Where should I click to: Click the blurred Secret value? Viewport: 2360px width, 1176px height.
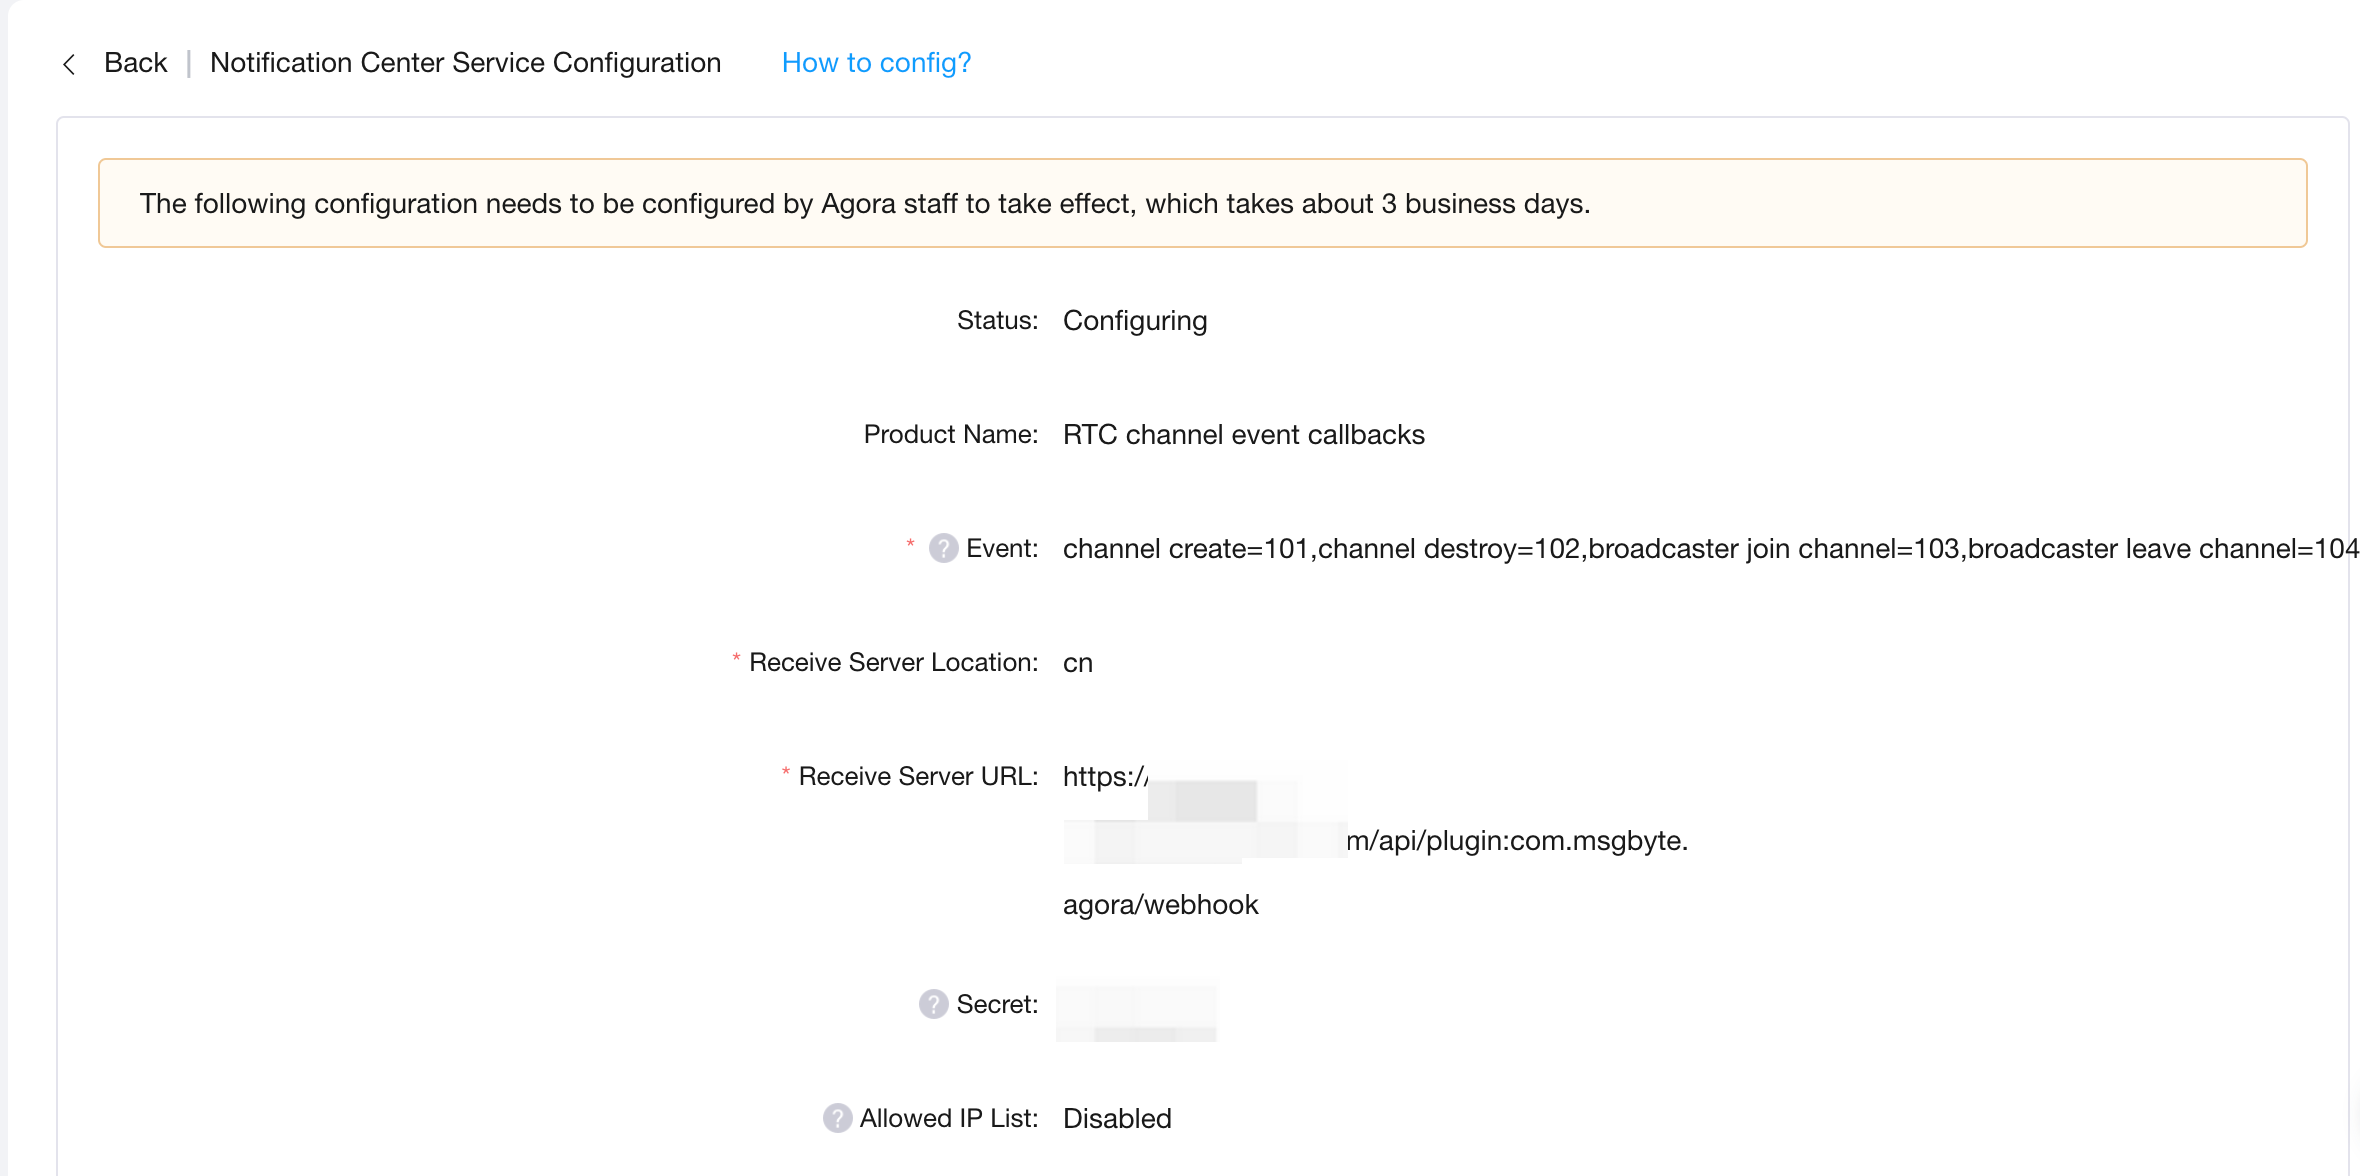tap(1137, 1013)
